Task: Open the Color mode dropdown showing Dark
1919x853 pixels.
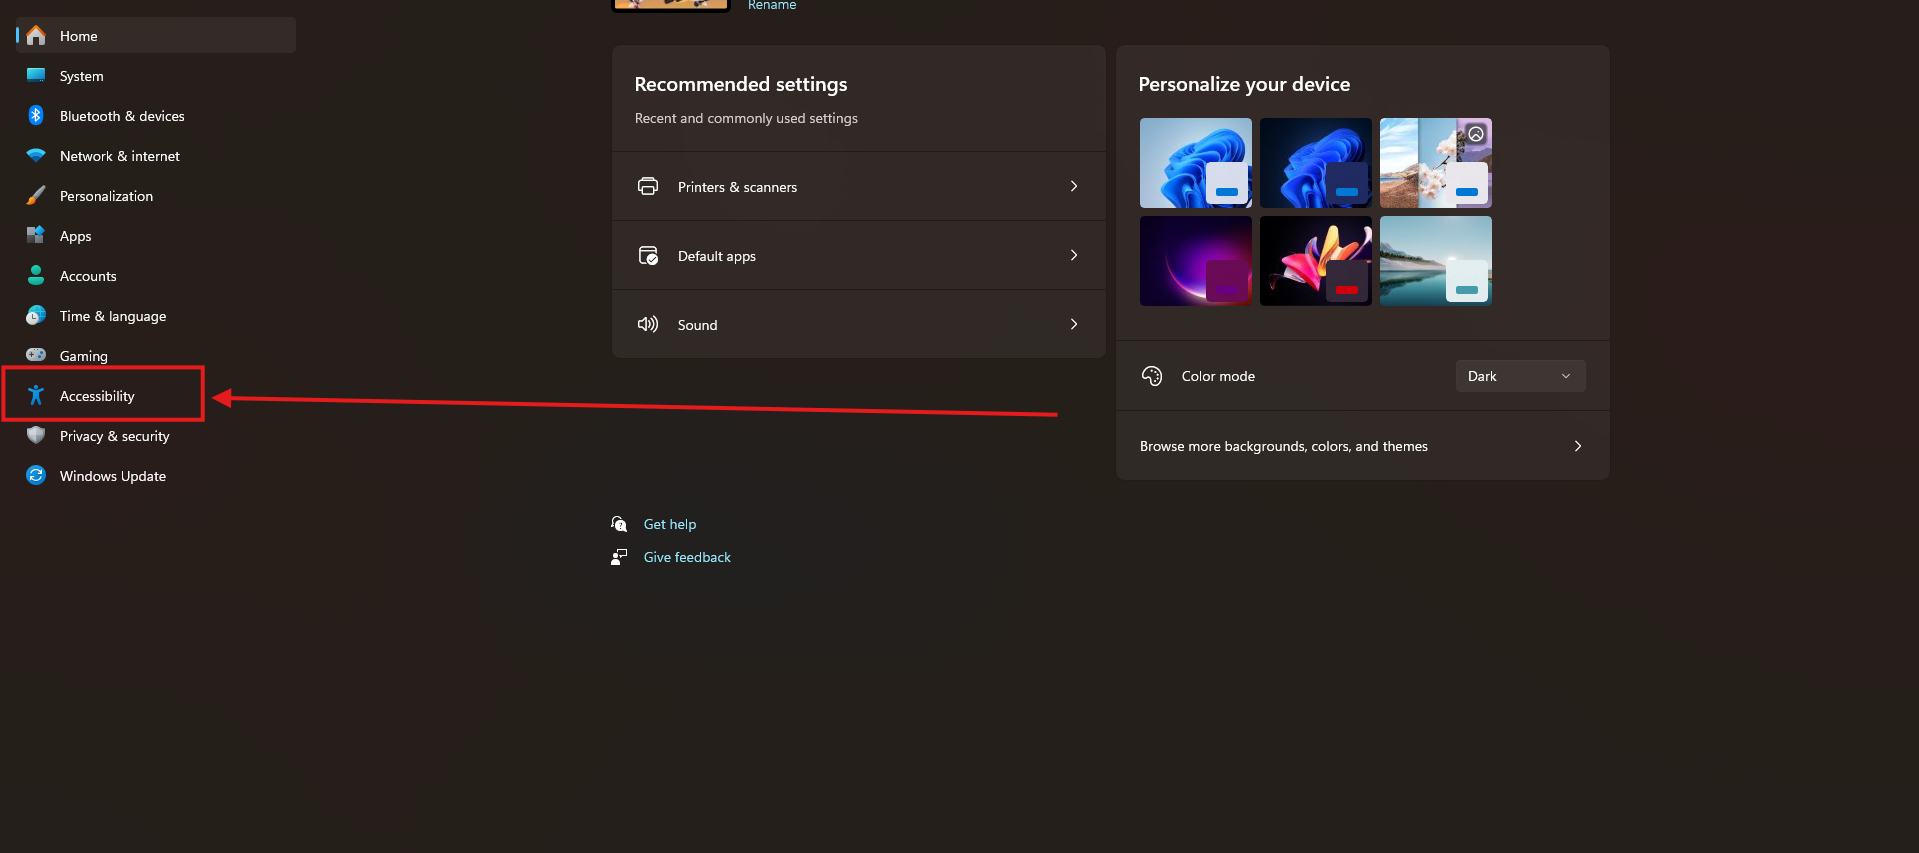Action: coord(1520,376)
